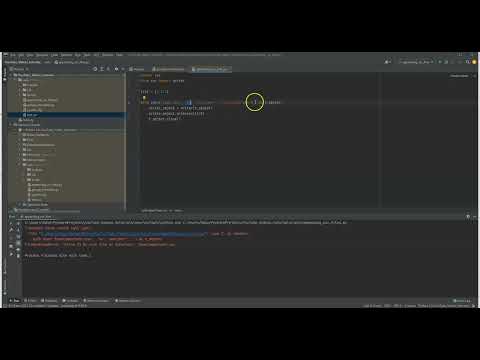Open Run panel settings gear icon

[468, 217]
